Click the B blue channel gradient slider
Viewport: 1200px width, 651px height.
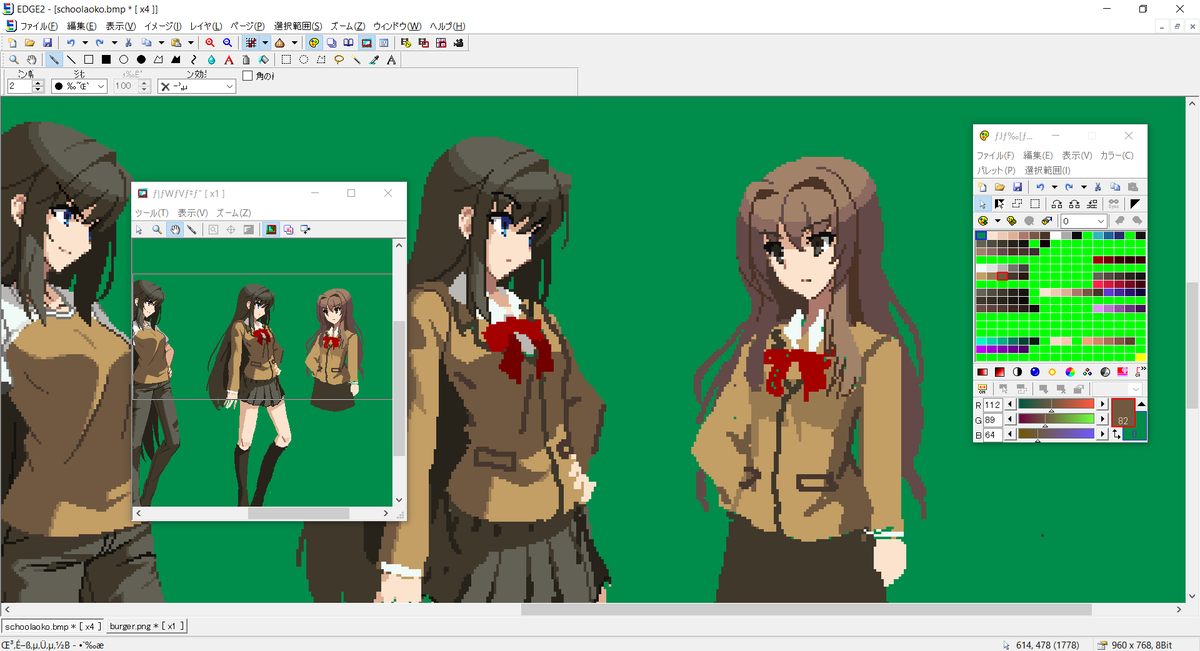(x=1056, y=433)
